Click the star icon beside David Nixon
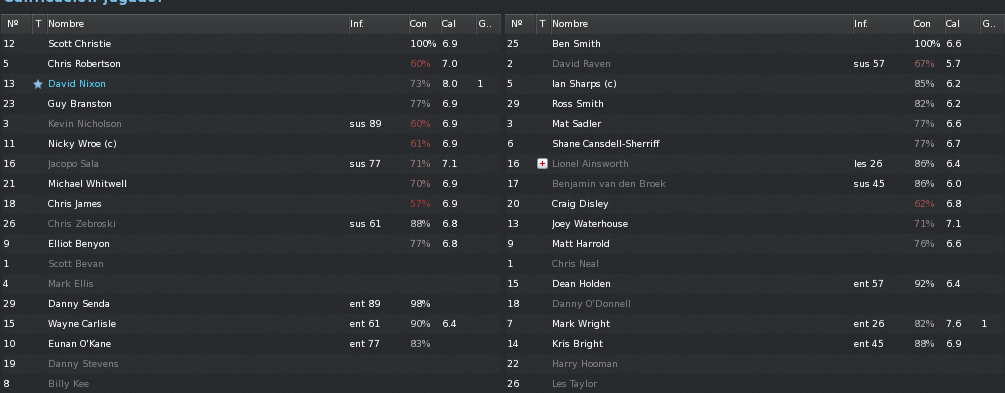 click(x=38, y=84)
